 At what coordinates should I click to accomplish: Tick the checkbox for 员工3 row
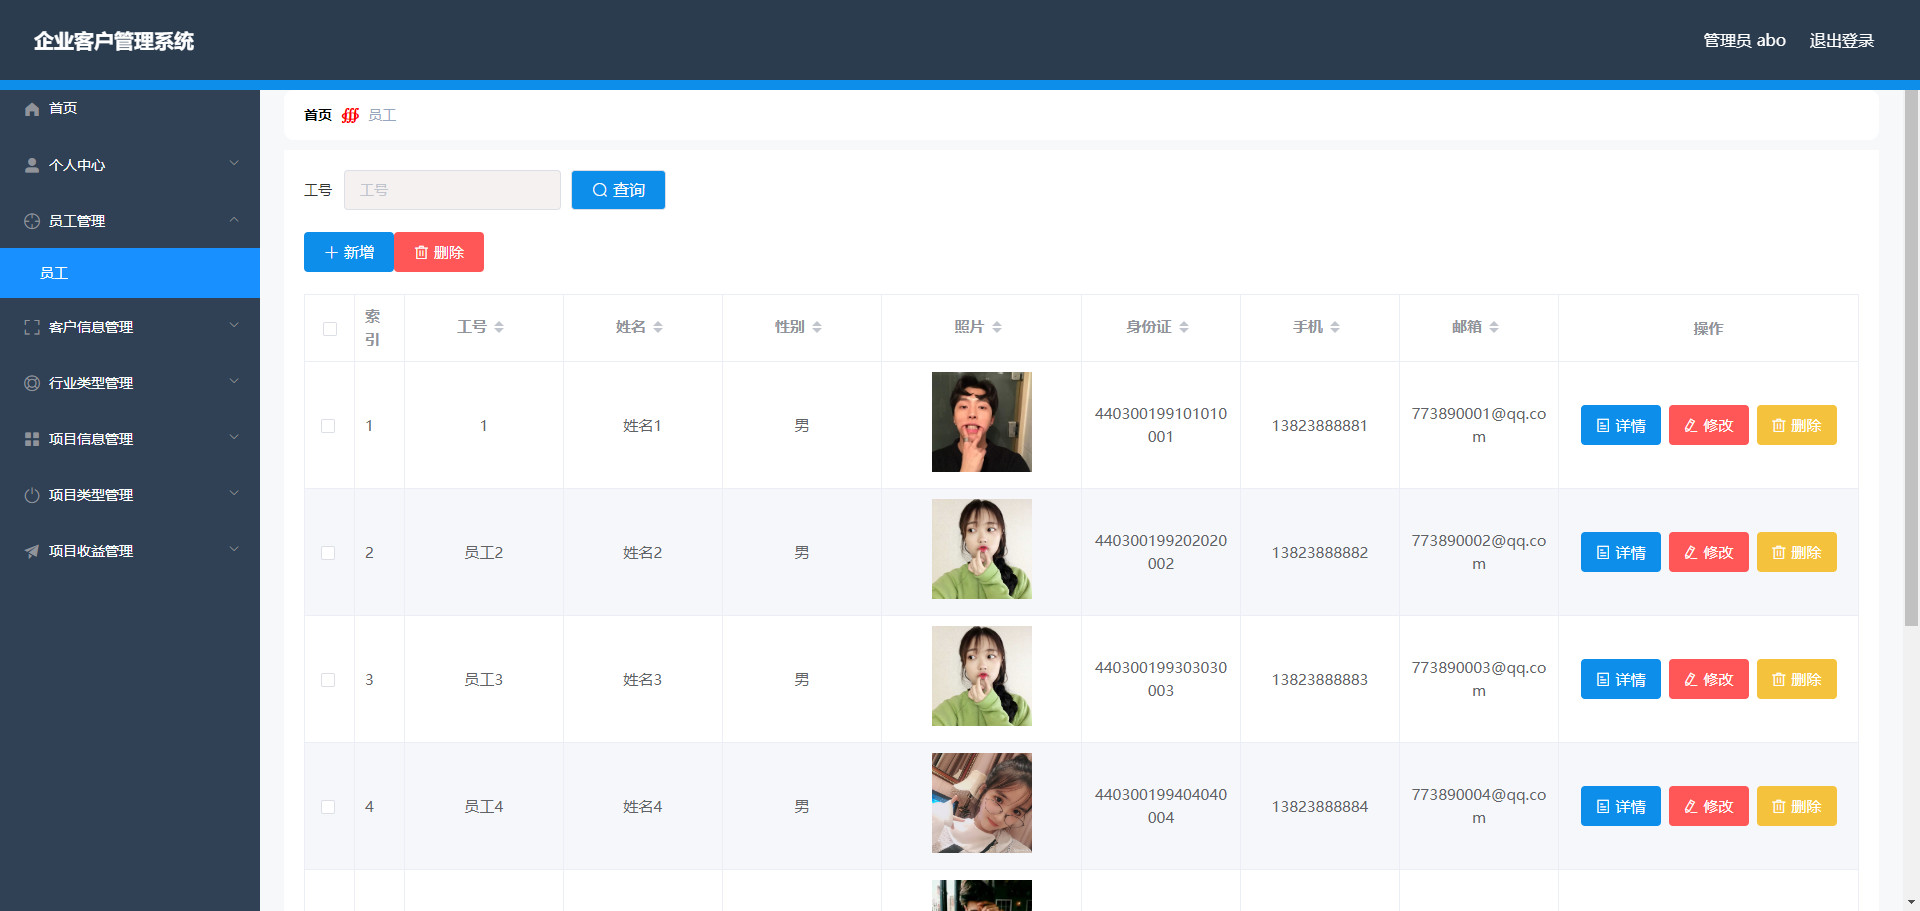point(328,680)
